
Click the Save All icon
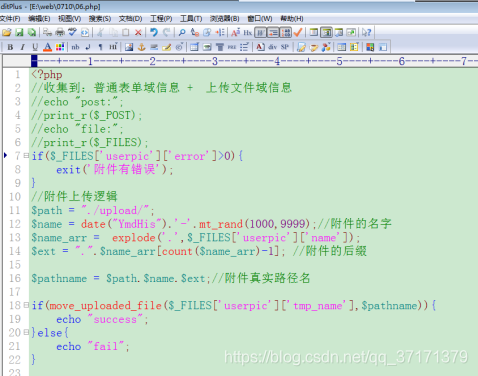32,32
